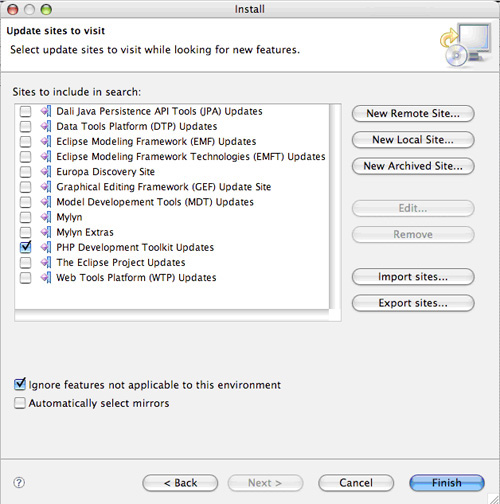Click the sites list vertical scrollbar

(335, 207)
